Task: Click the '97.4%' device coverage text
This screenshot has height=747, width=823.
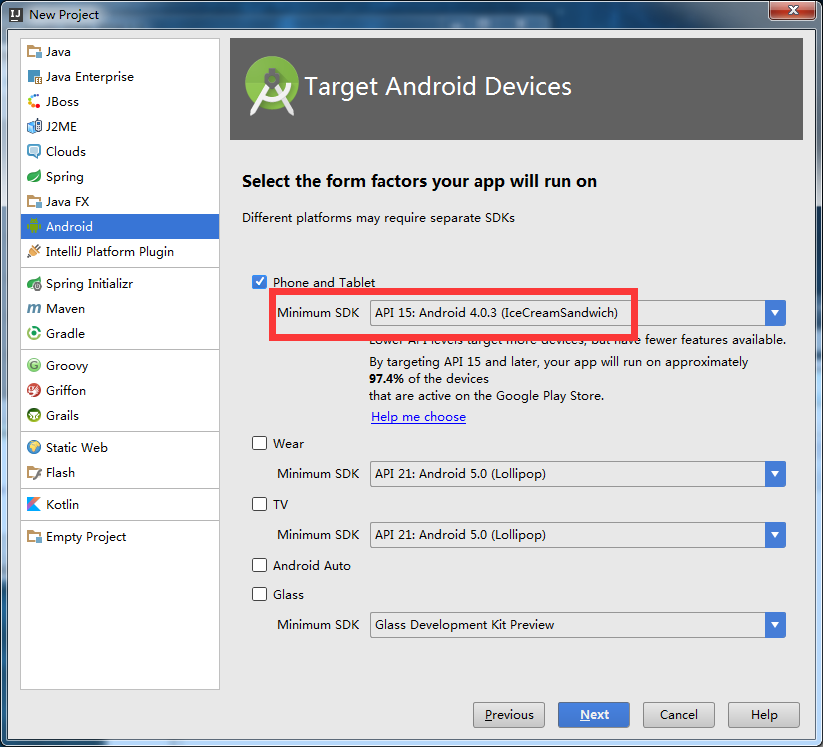Action: (386, 378)
